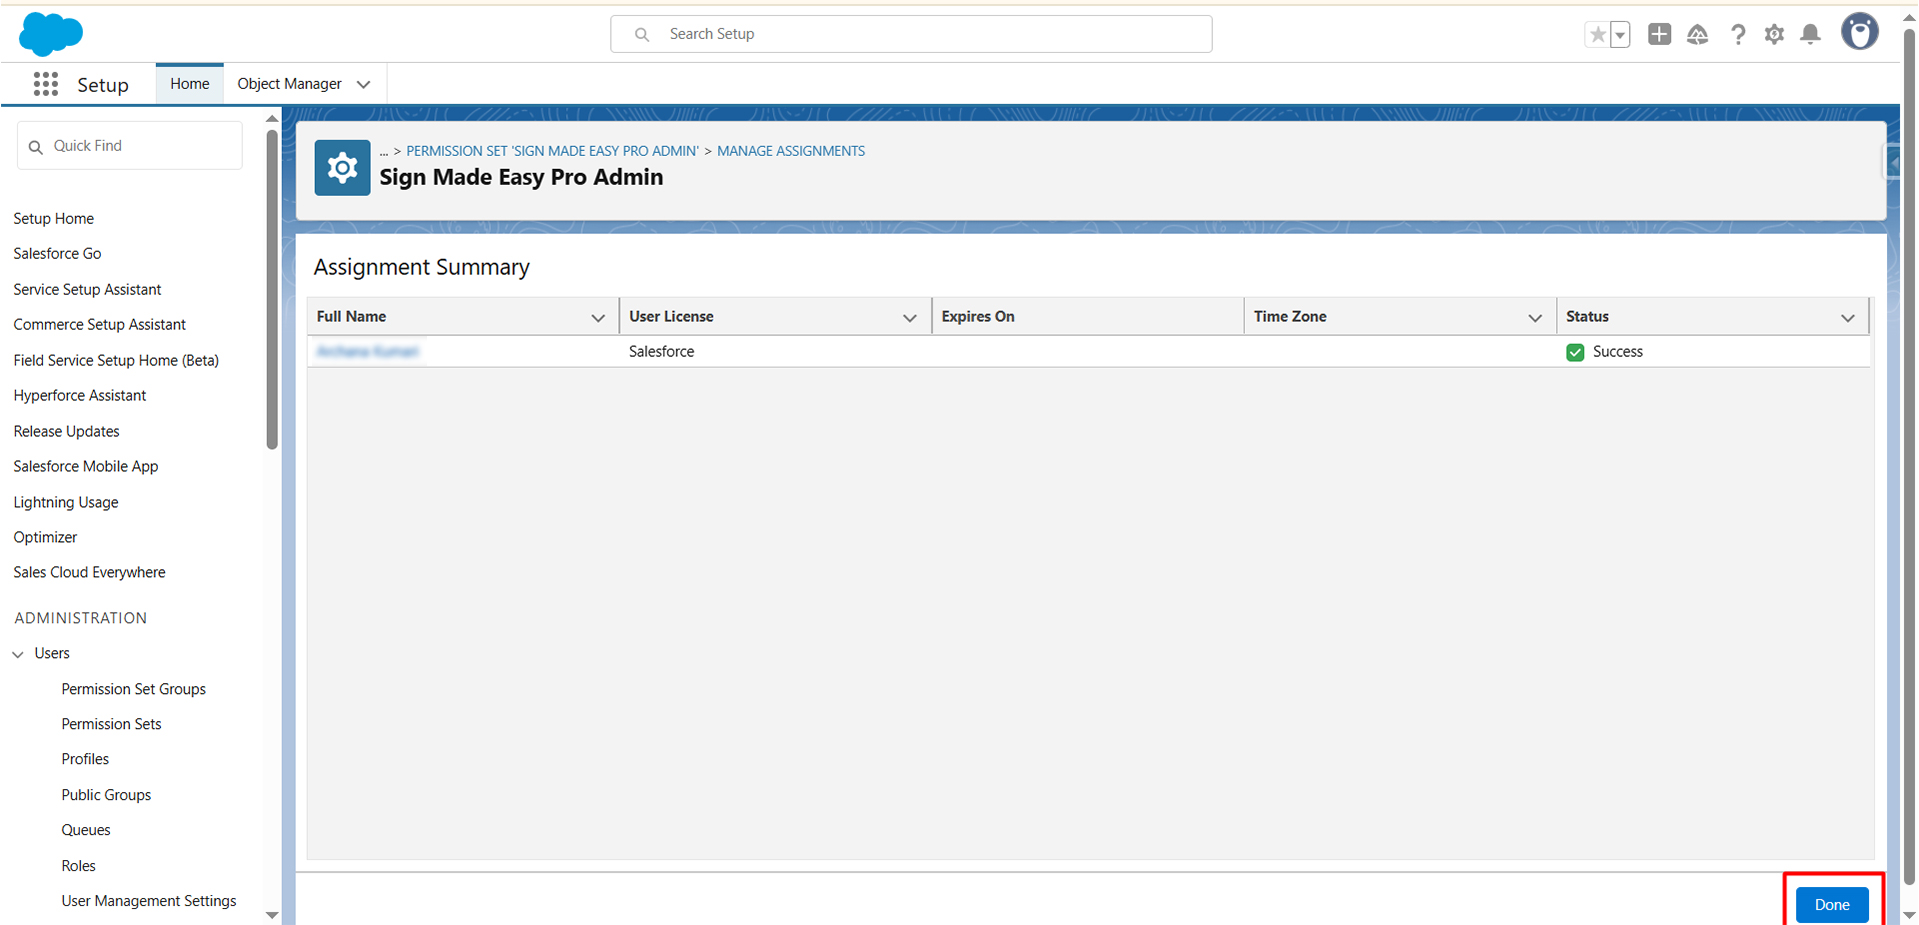Open the App Launcher grid icon
The width and height of the screenshot is (1919, 925).
coord(46,84)
